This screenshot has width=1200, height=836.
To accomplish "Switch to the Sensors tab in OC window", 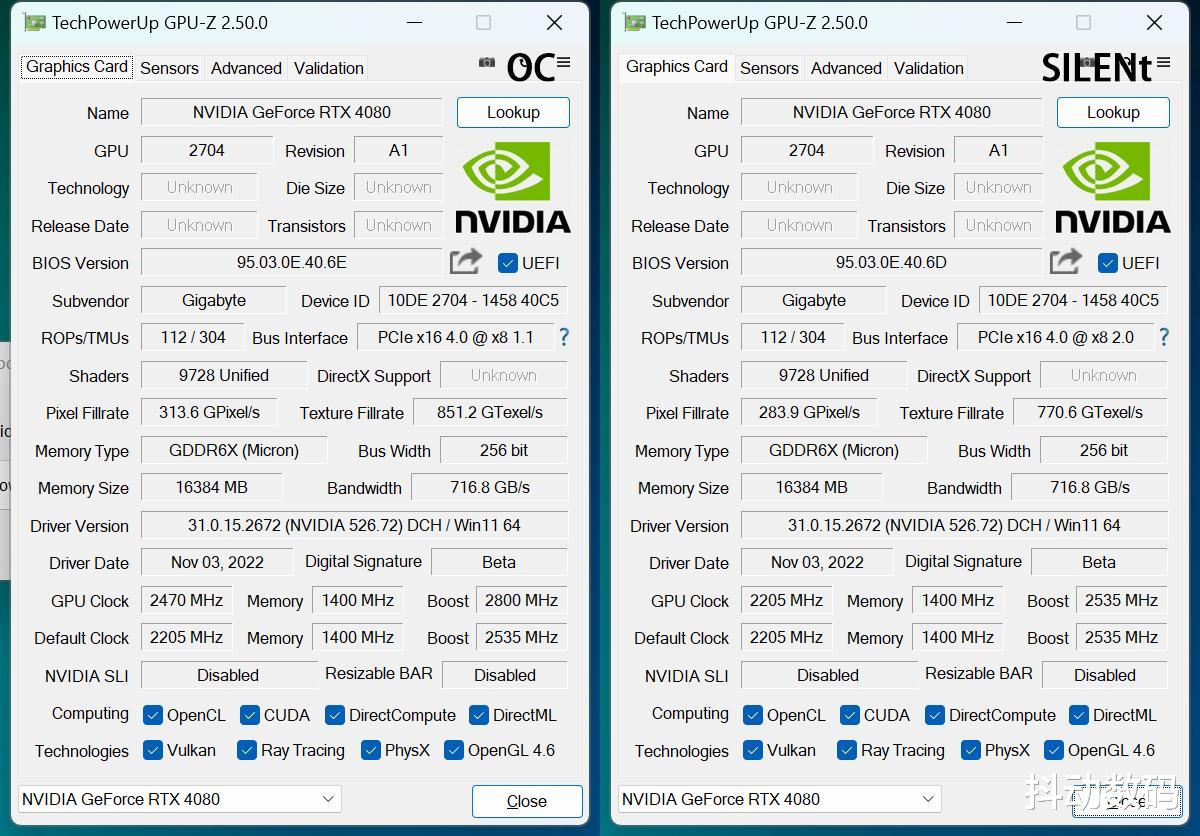I will click(169, 68).
